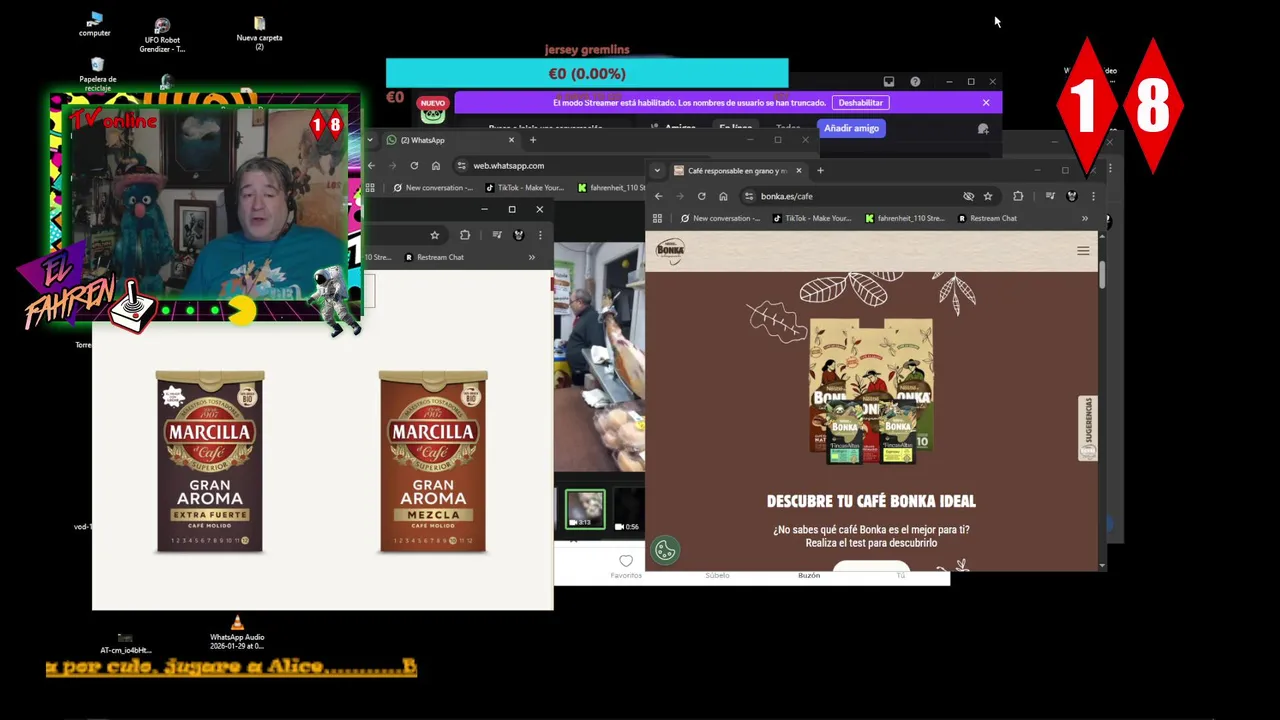
Task: Open Bonka site hamburger menu
Action: (x=1083, y=251)
